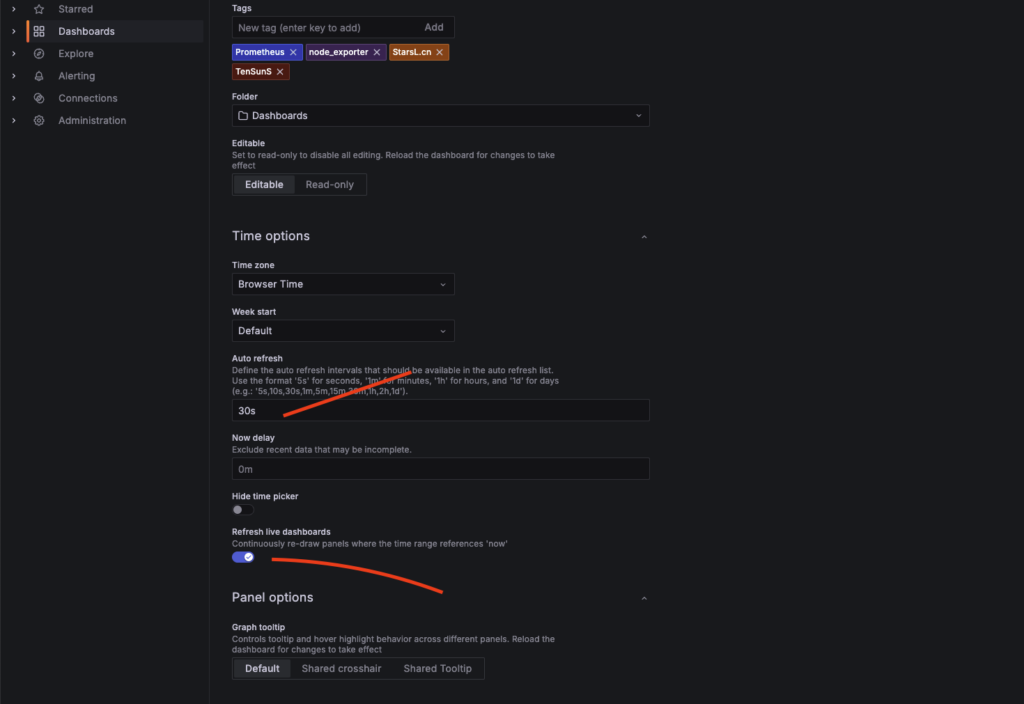The image size is (1024, 704).
Task: Click the Auto refresh input field
Action: point(440,410)
